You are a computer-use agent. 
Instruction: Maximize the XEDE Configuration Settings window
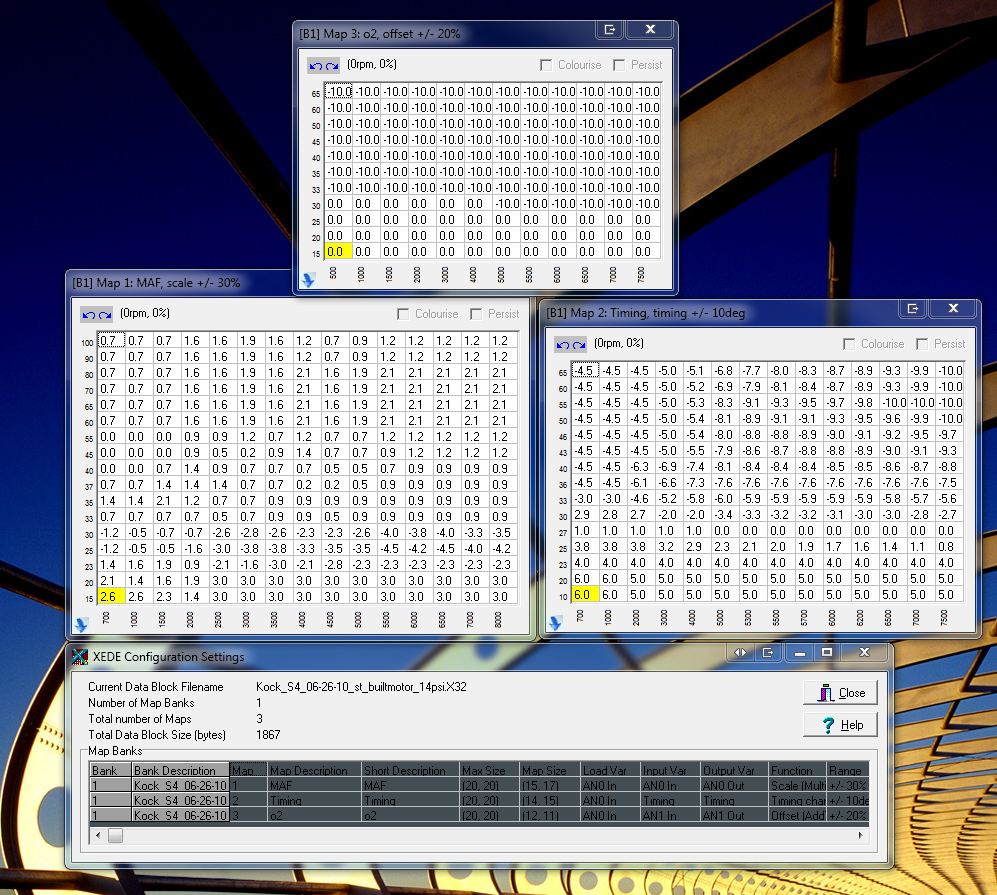point(827,653)
